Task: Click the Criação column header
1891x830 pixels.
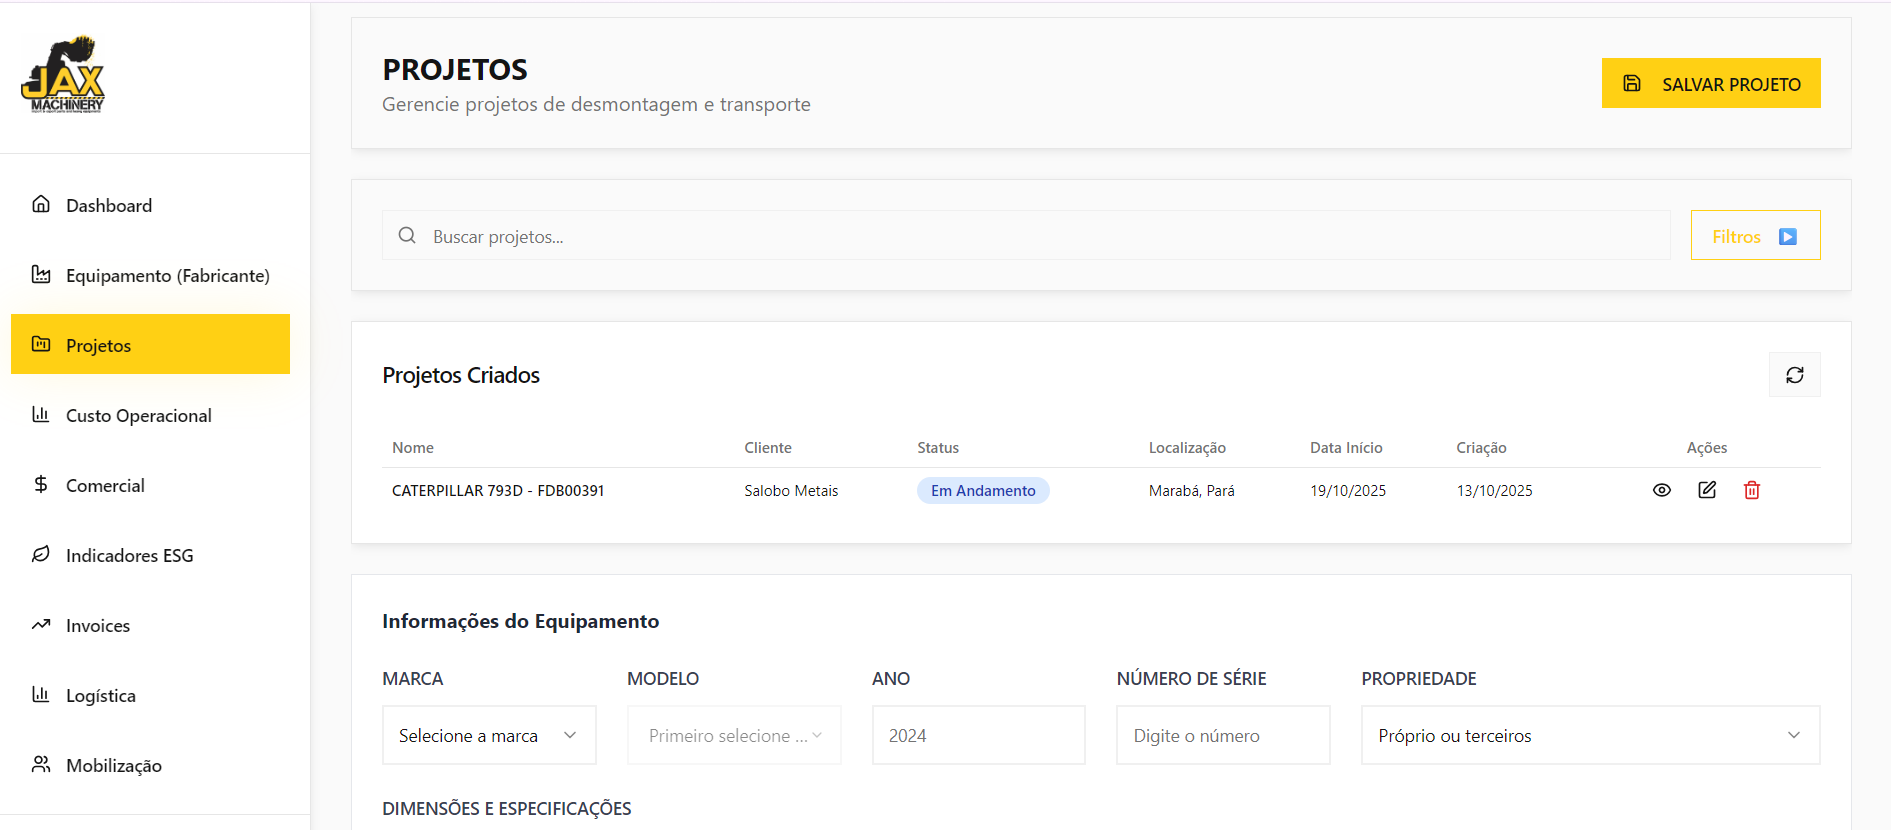Action: point(1481,447)
